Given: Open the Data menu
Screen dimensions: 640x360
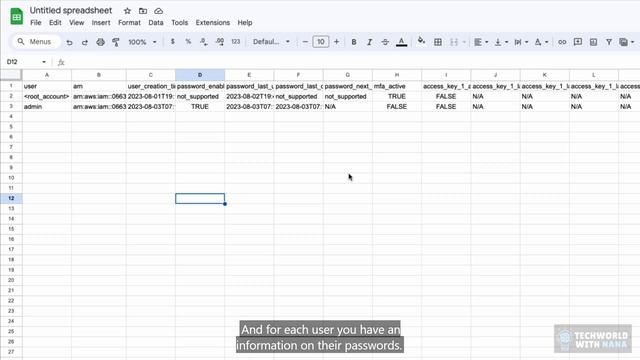Looking at the screenshot, I should [156, 22].
